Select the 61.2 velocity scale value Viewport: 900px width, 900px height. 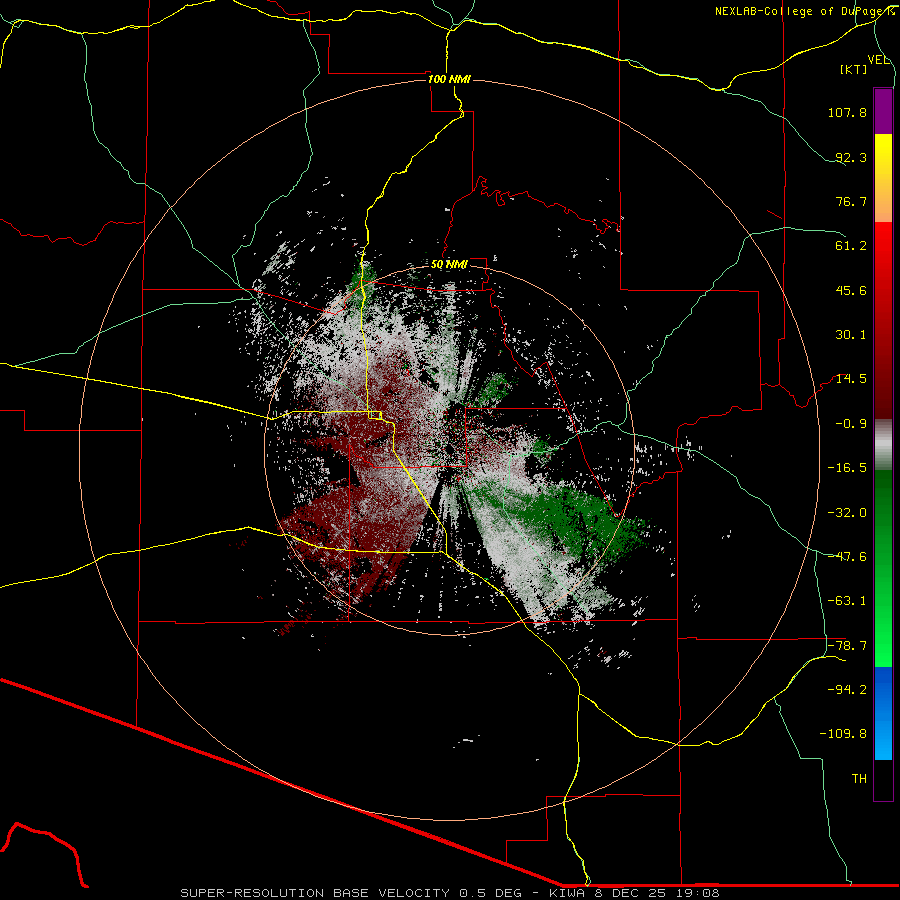pyautogui.click(x=851, y=246)
